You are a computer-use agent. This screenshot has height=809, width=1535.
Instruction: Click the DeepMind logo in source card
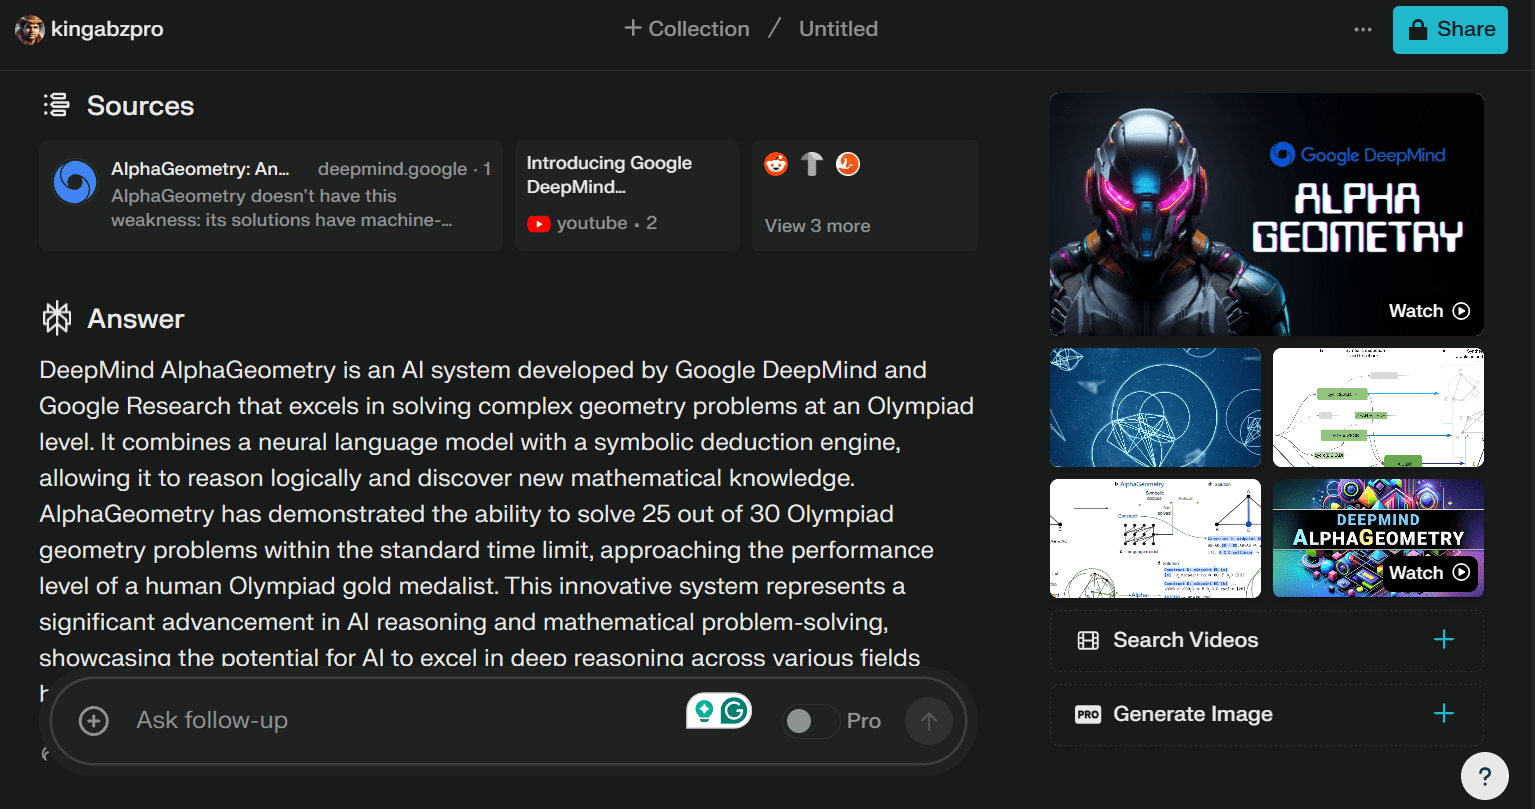(x=75, y=182)
